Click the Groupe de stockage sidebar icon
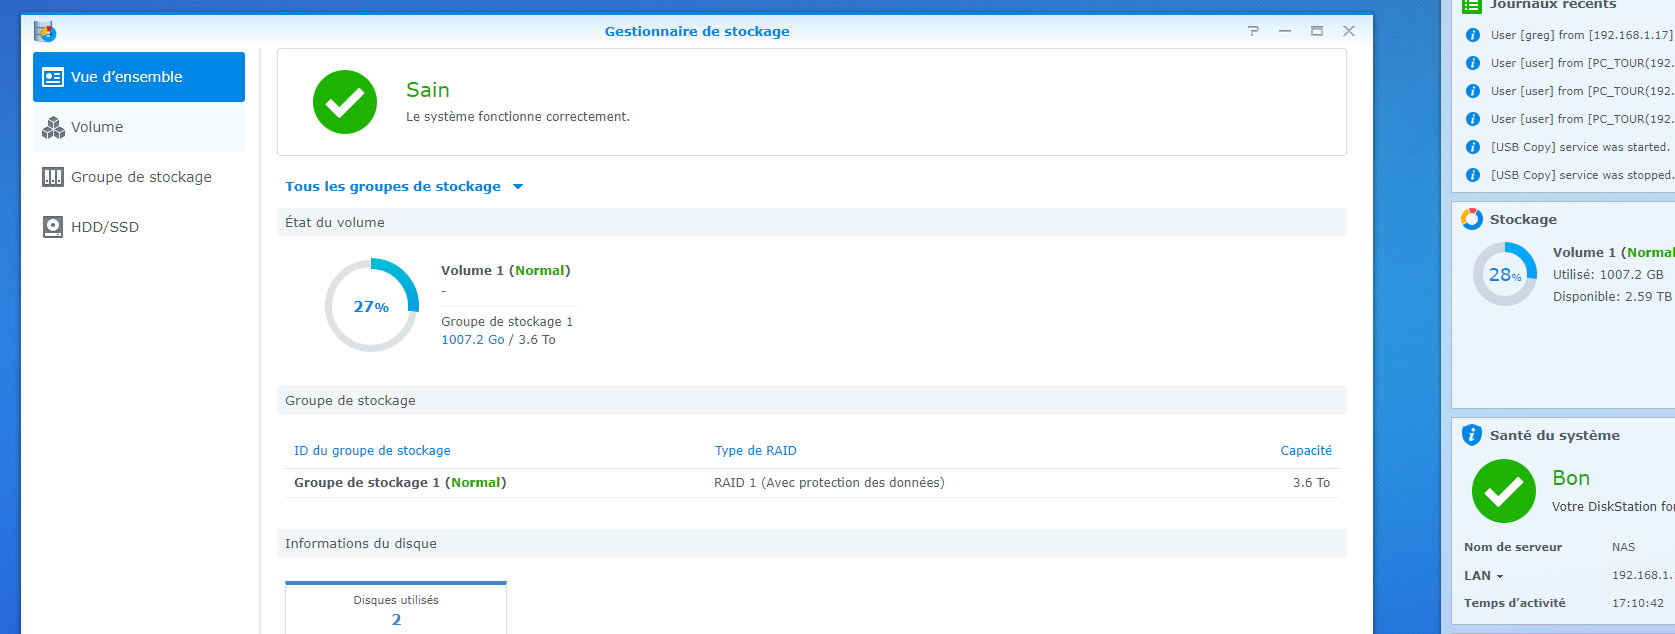The height and width of the screenshot is (634, 1675). tap(53, 177)
